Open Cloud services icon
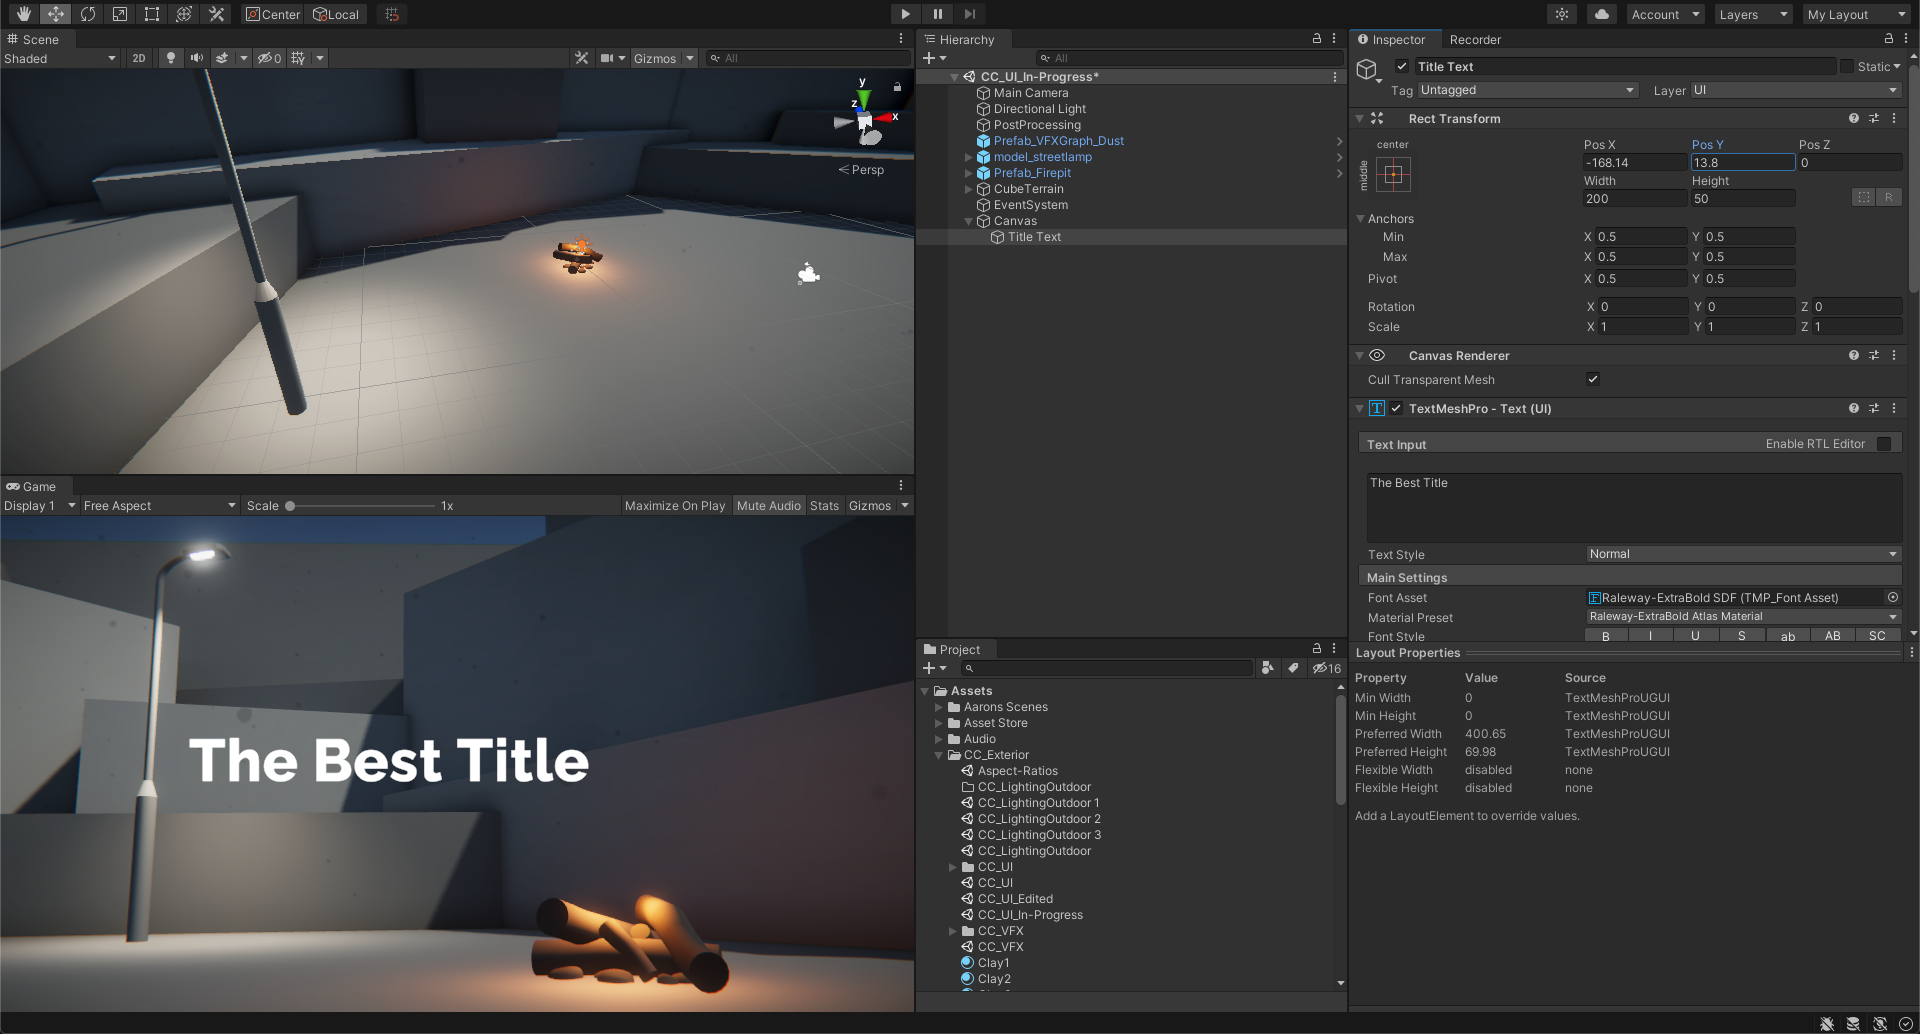This screenshot has width=1920, height=1034. [1601, 14]
